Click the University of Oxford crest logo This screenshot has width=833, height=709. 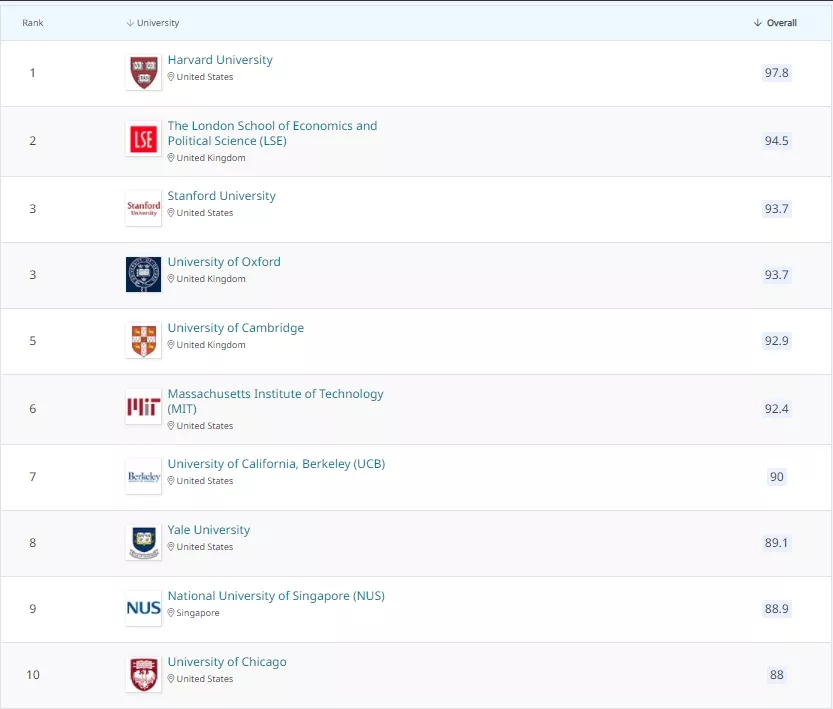[143, 274]
